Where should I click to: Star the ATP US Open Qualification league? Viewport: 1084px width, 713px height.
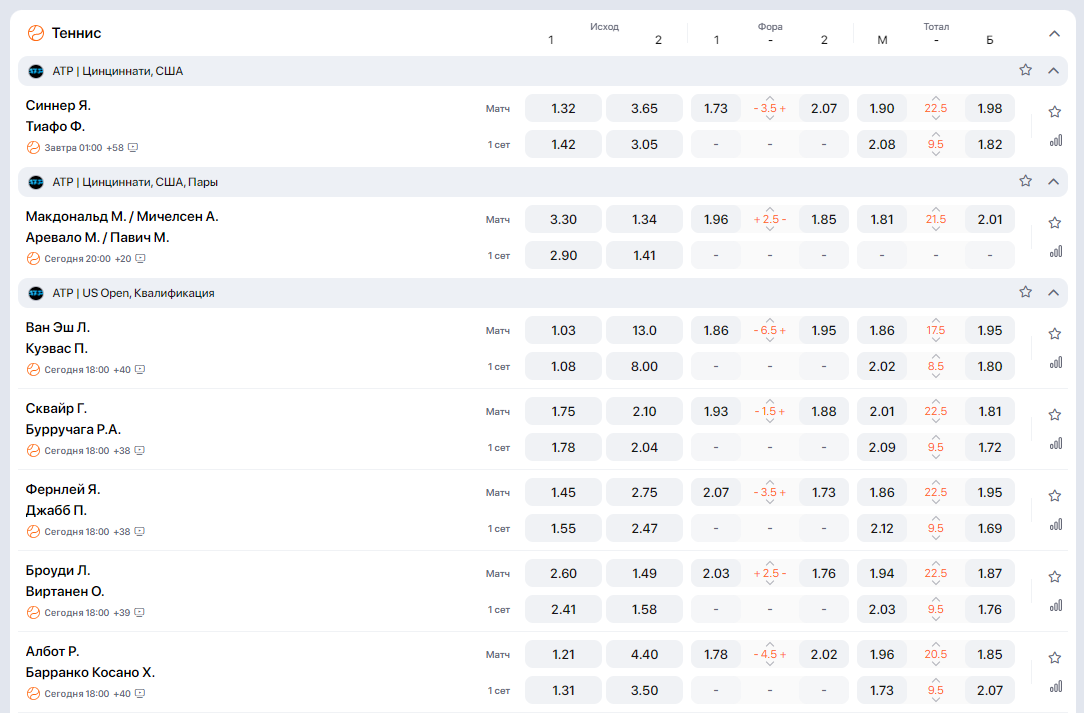click(x=1025, y=292)
